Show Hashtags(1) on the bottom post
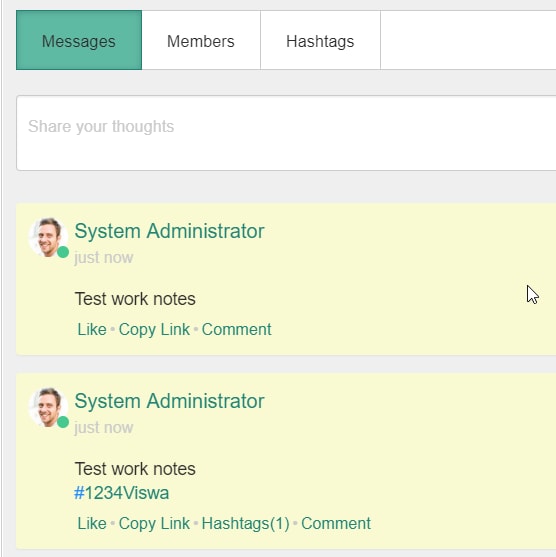Image resolution: width=556 pixels, height=557 pixels. coord(245,523)
